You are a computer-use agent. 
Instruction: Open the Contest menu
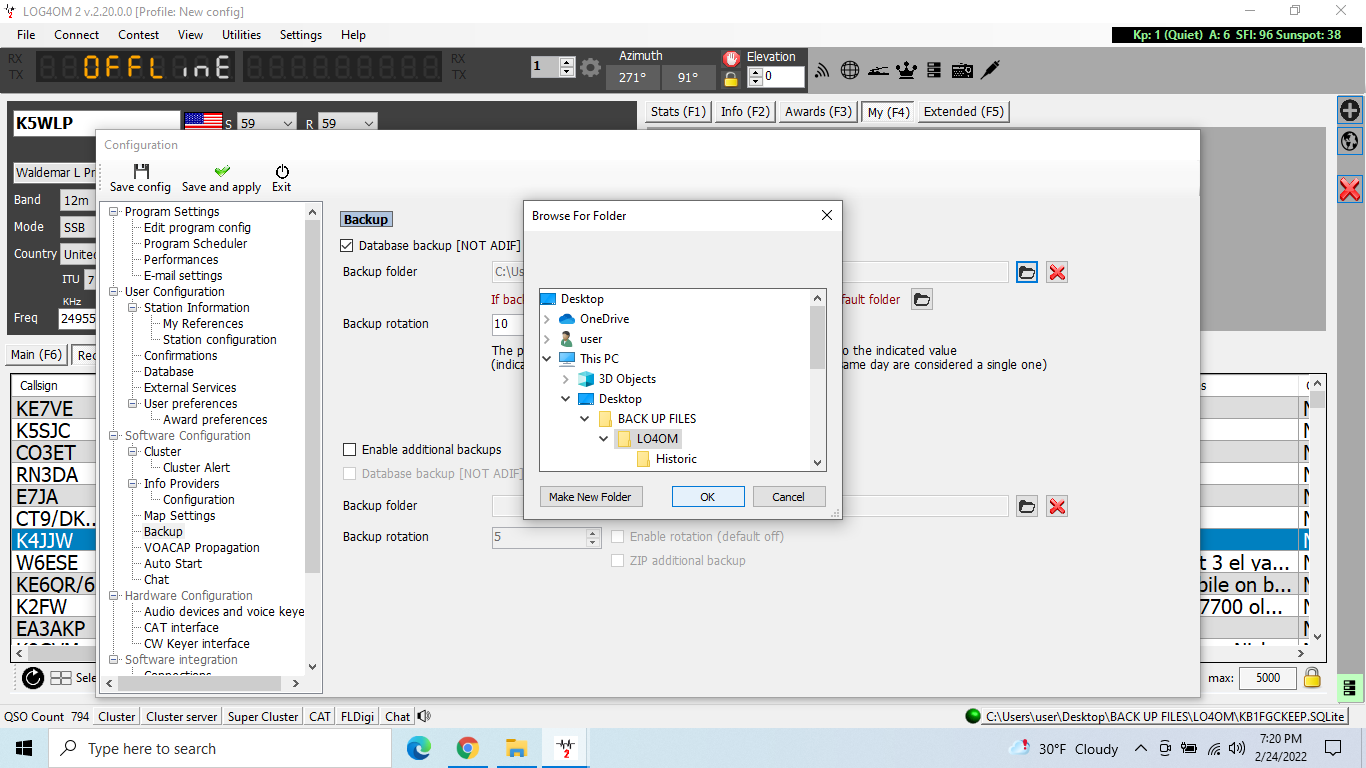tap(138, 34)
